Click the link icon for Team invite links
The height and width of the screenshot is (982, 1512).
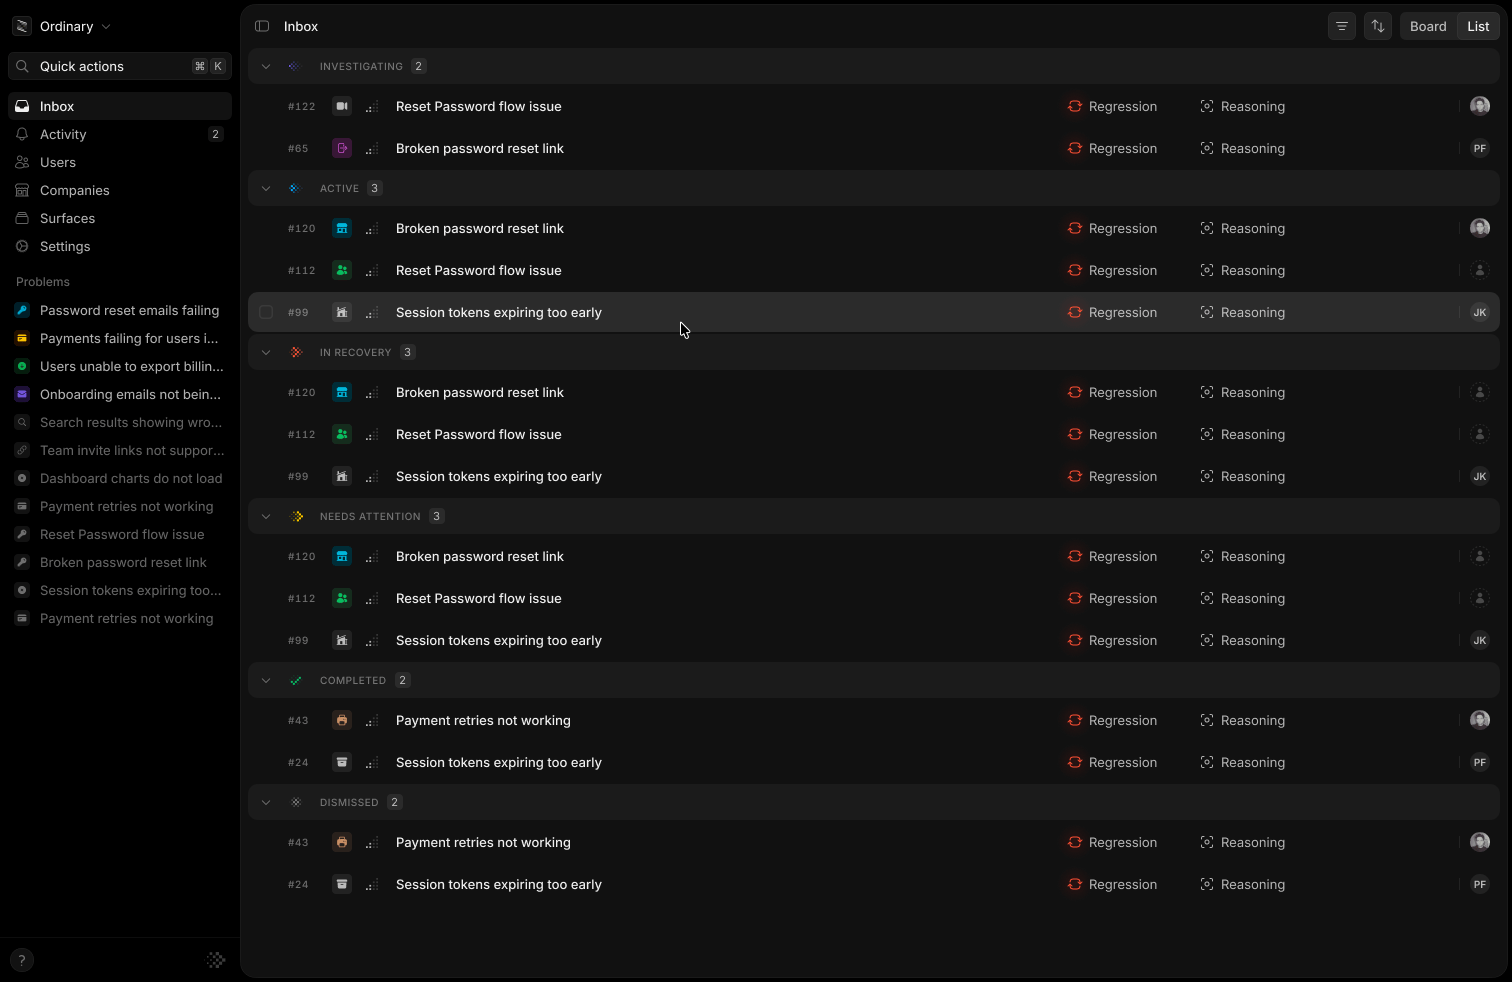point(22,450)
